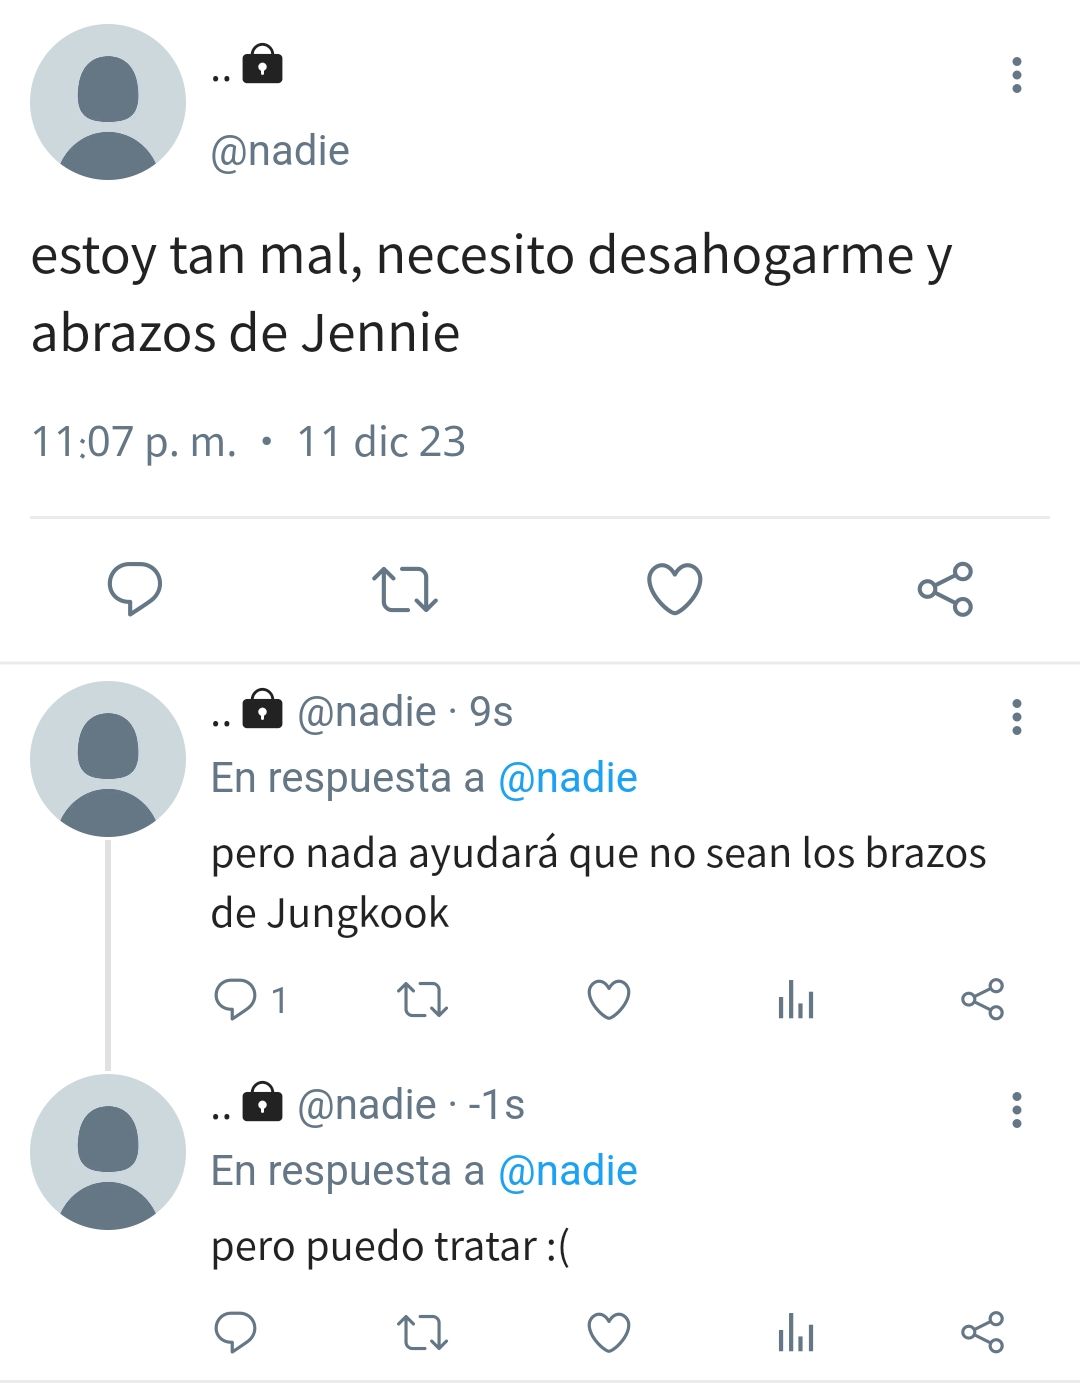This screenshot has height=1383, width=1080.
Task: Like the Jungkook reply
Action: point(609,999)
